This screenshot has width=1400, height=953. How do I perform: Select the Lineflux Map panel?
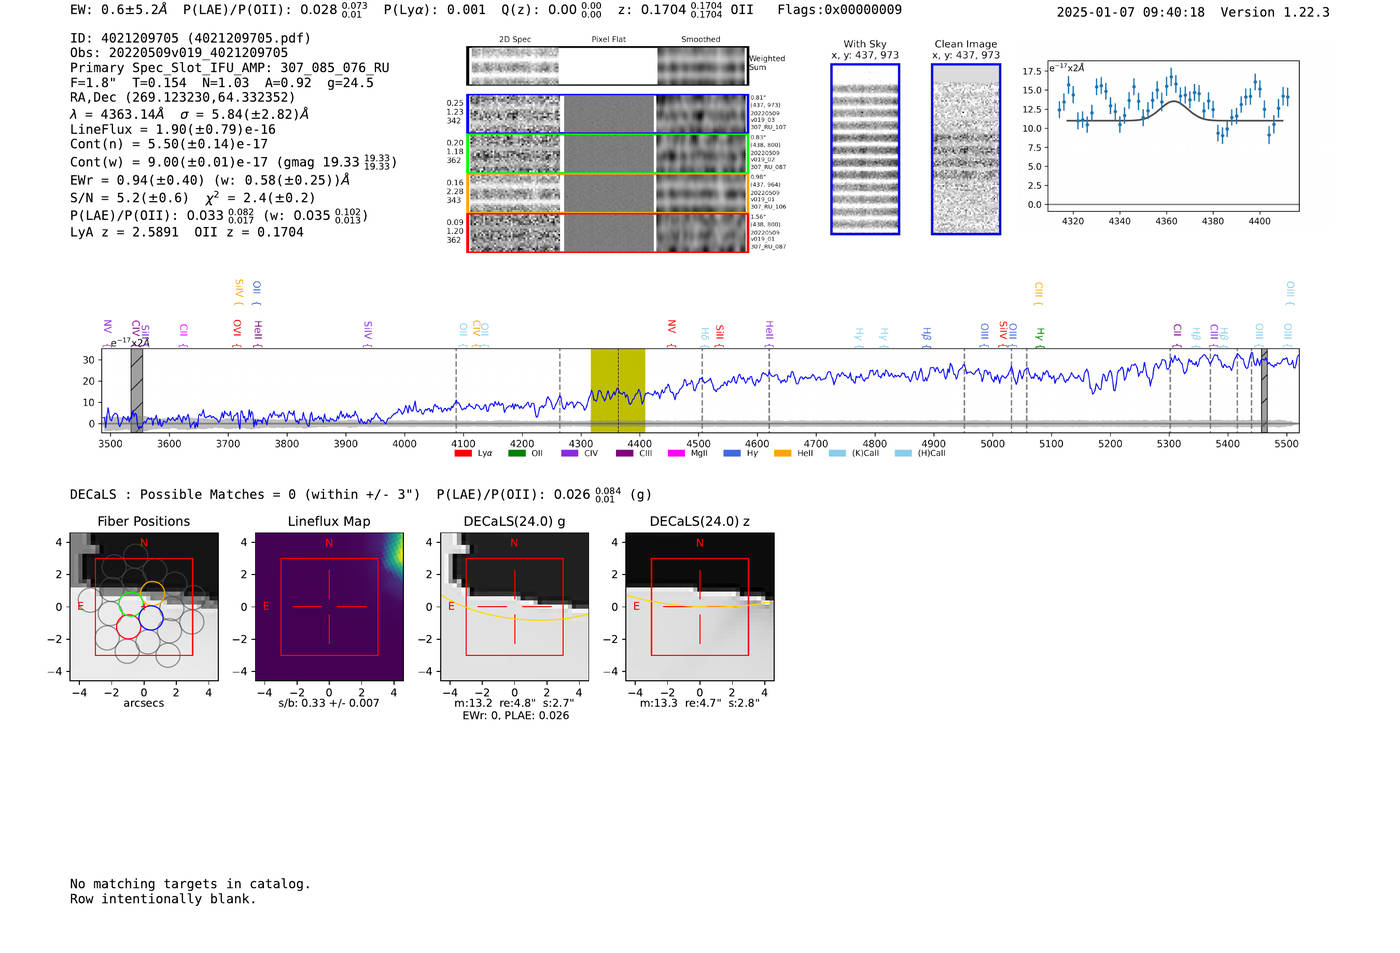pyautogui.click(x=329, y=607)
